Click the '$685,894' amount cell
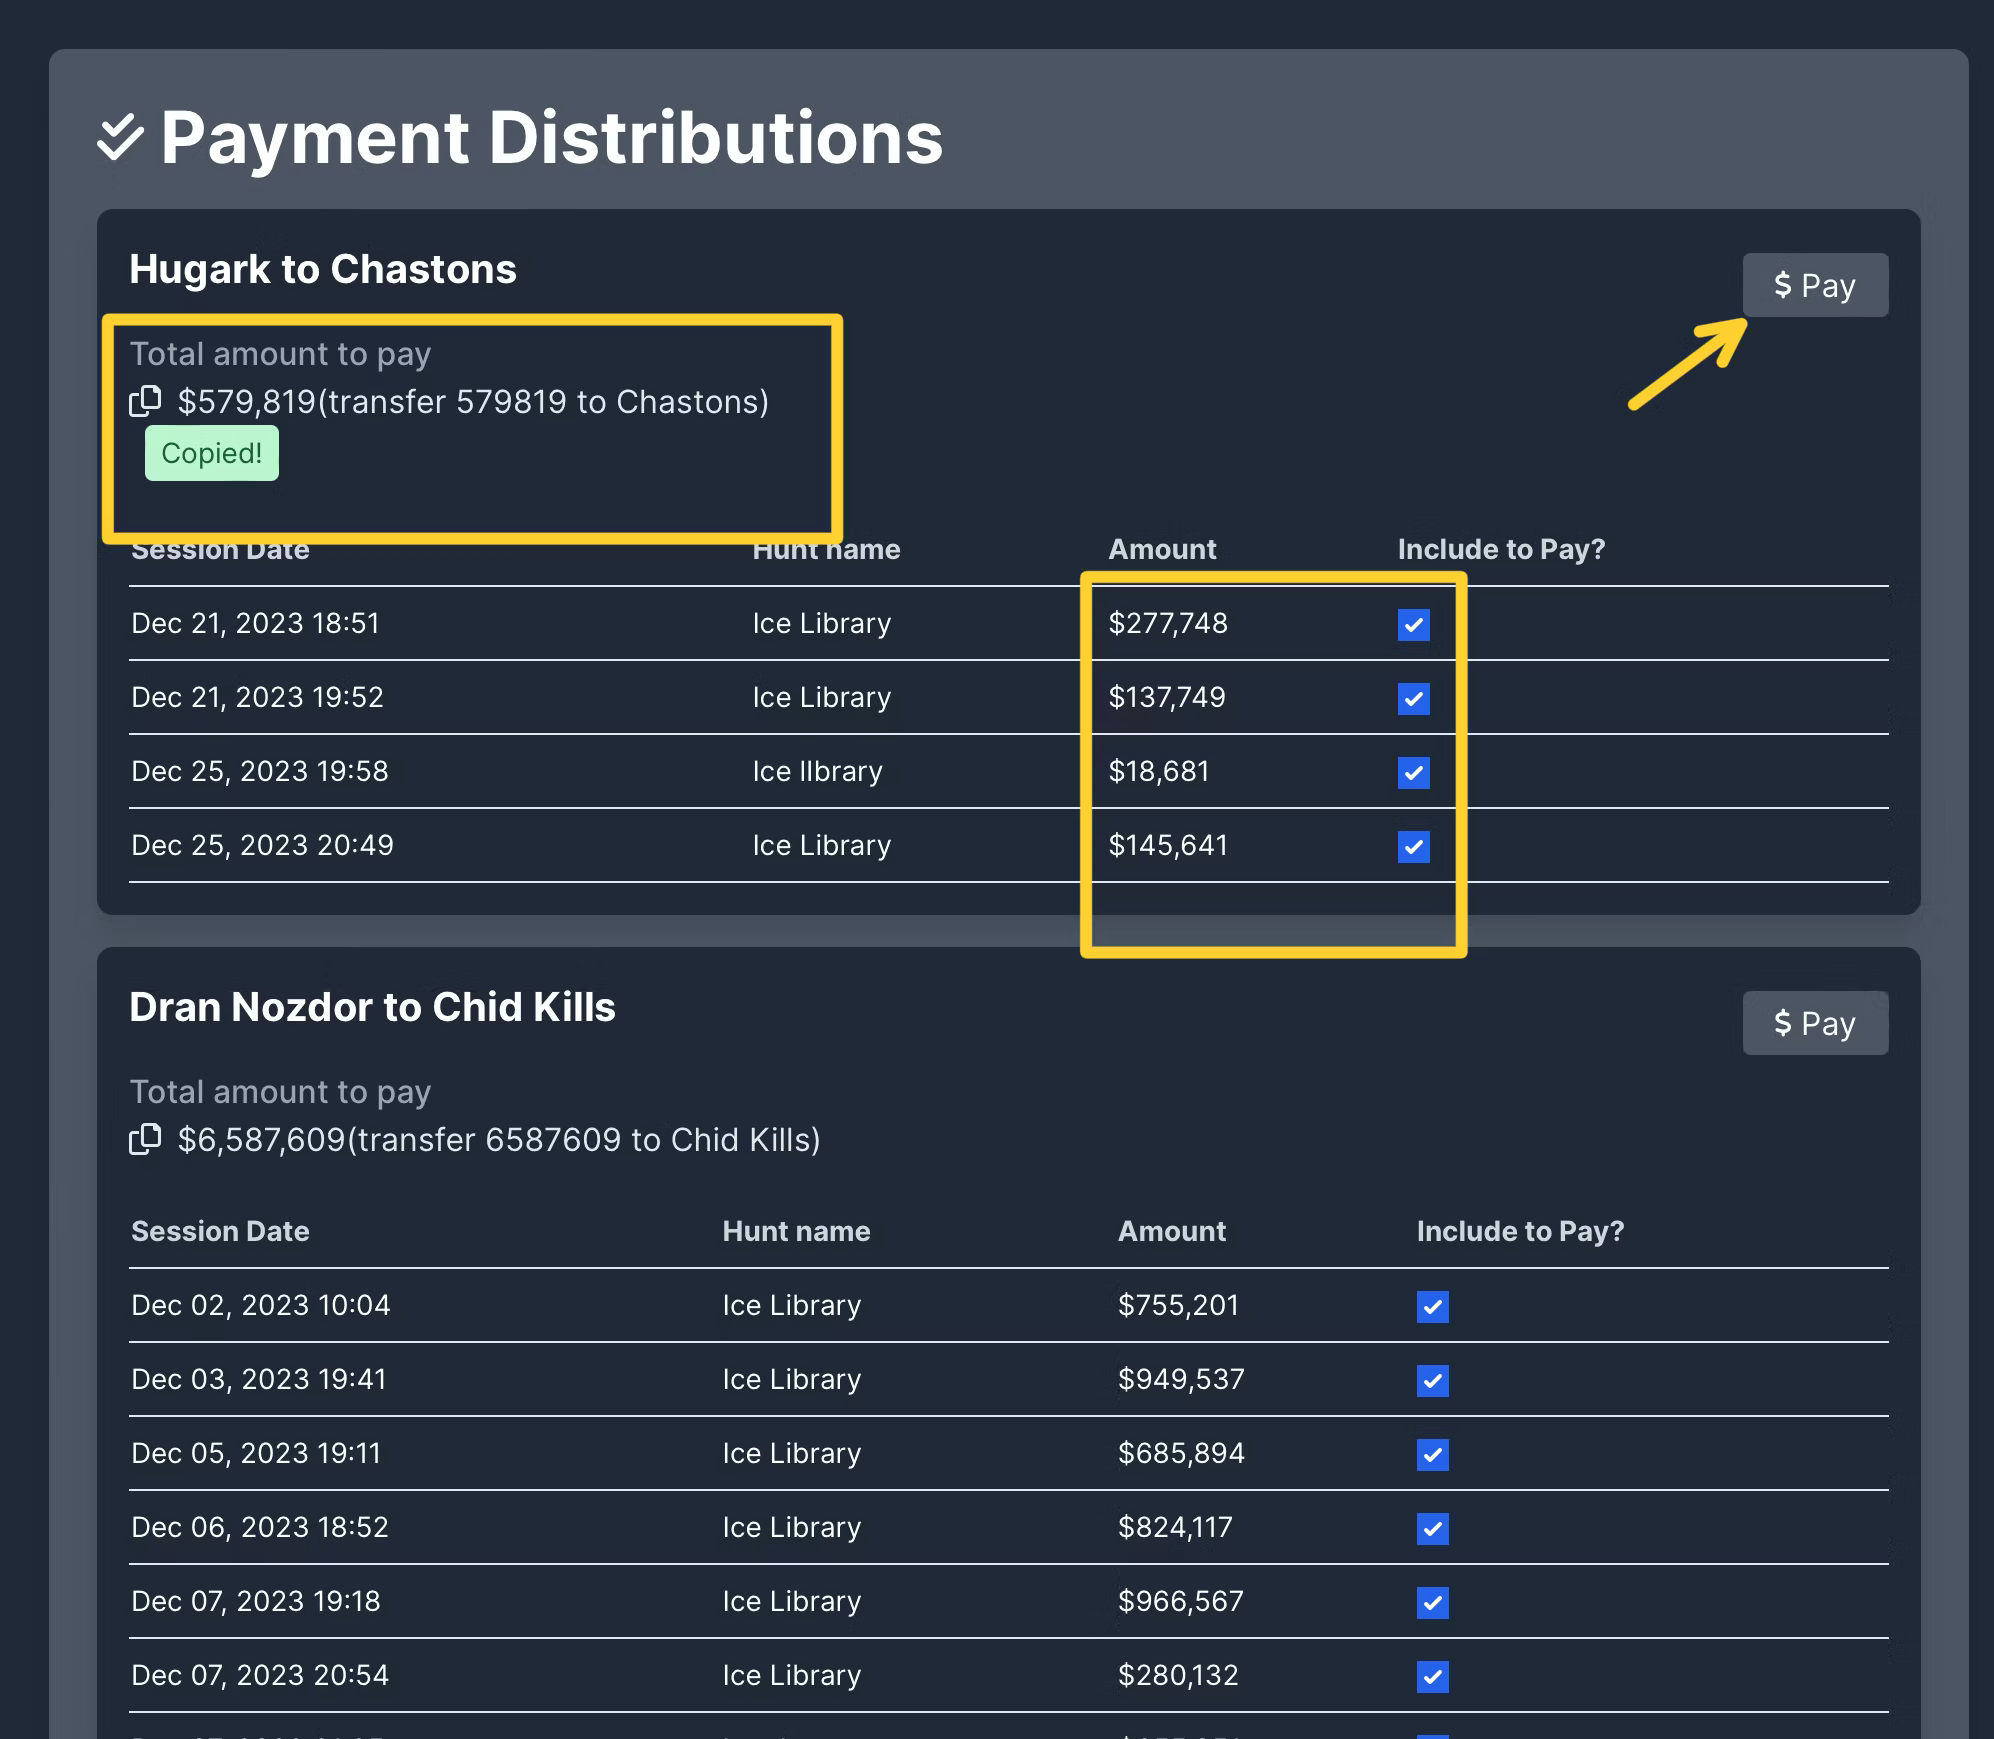Screen dimensions: 1994x1739 tap(1181, 1453)
